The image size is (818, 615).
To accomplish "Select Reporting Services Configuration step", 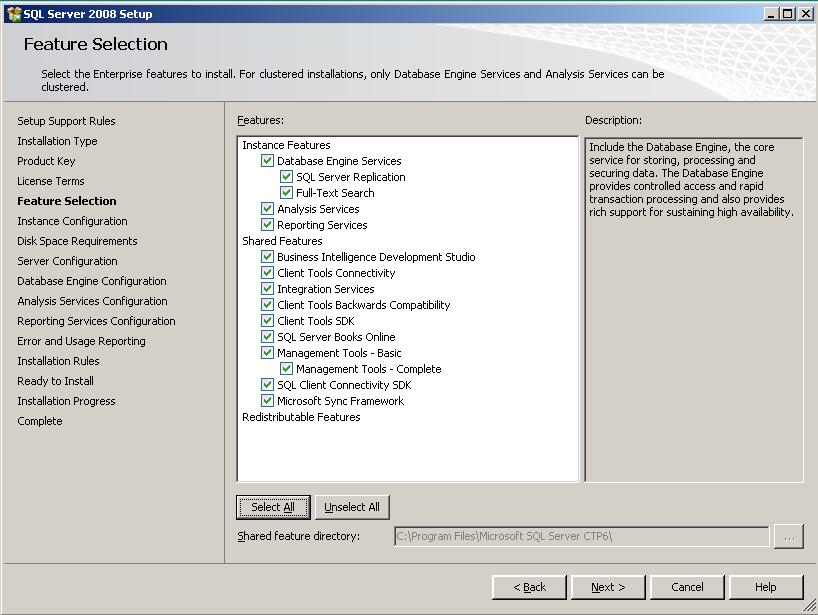I will pyautogui.click(x=96, y=321).
